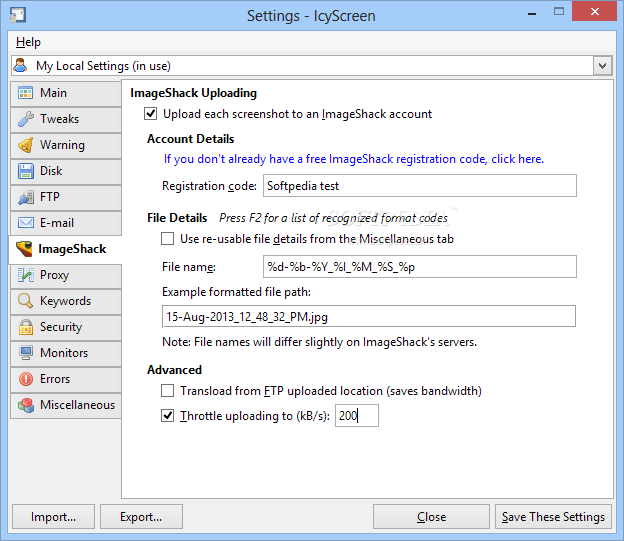Click the Disk floppy icon
Image resolution: width=624 pixels, height=541 pixels.
[26, 171]
